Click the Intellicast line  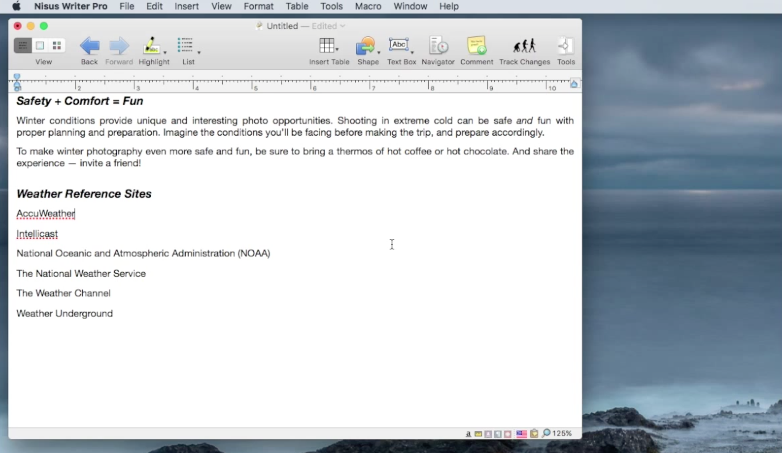click(x=37, y=234)
